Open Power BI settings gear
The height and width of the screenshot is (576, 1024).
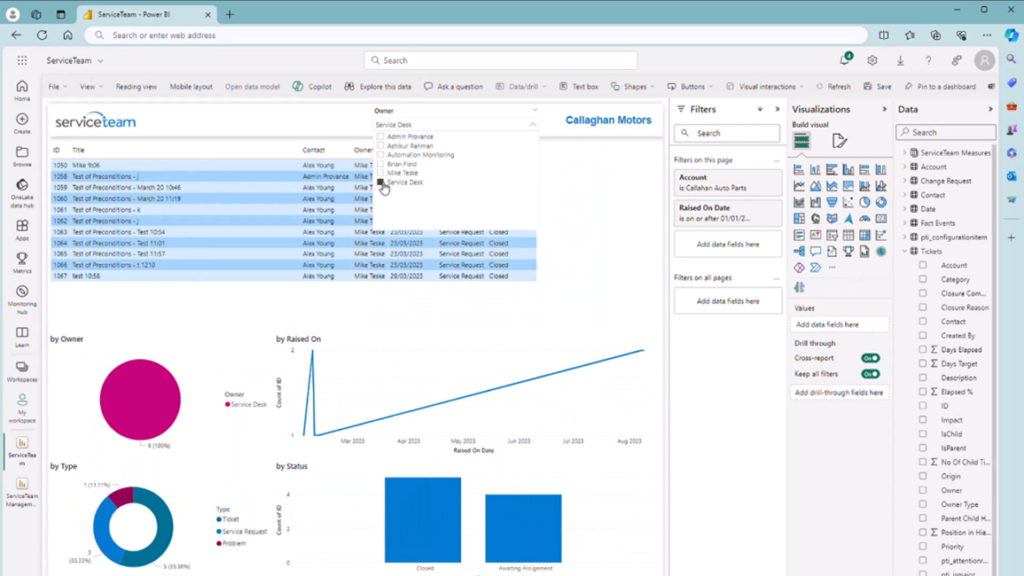(x=872, y=60)
